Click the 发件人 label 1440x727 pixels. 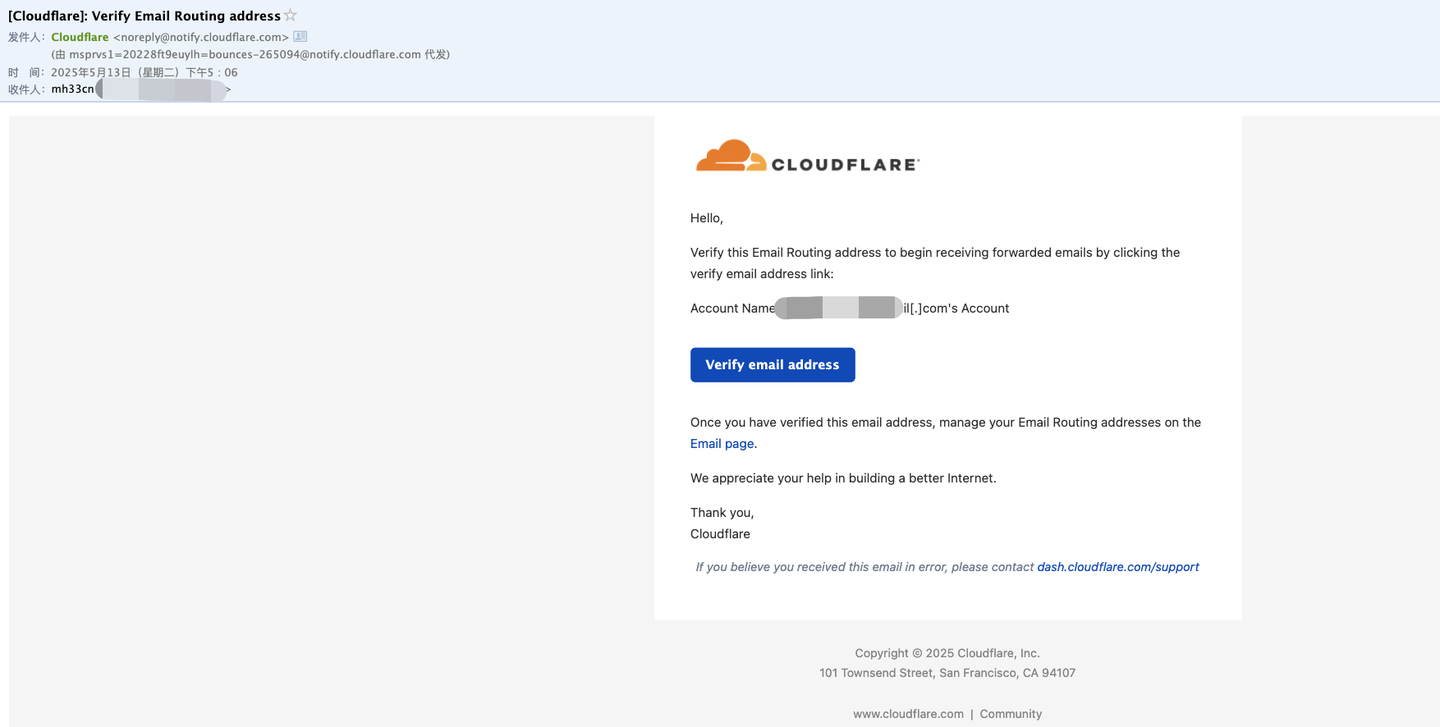click(x=26, y=37)
